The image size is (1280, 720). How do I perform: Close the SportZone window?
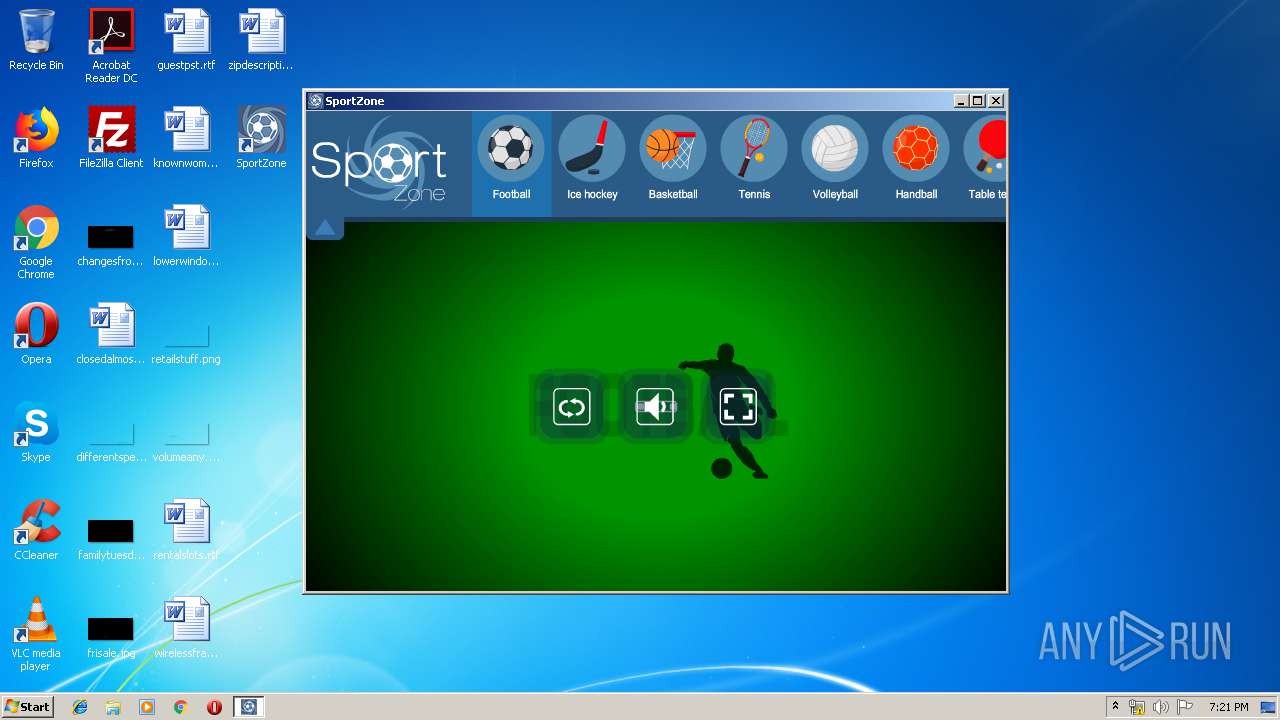(x=996, y=101)
